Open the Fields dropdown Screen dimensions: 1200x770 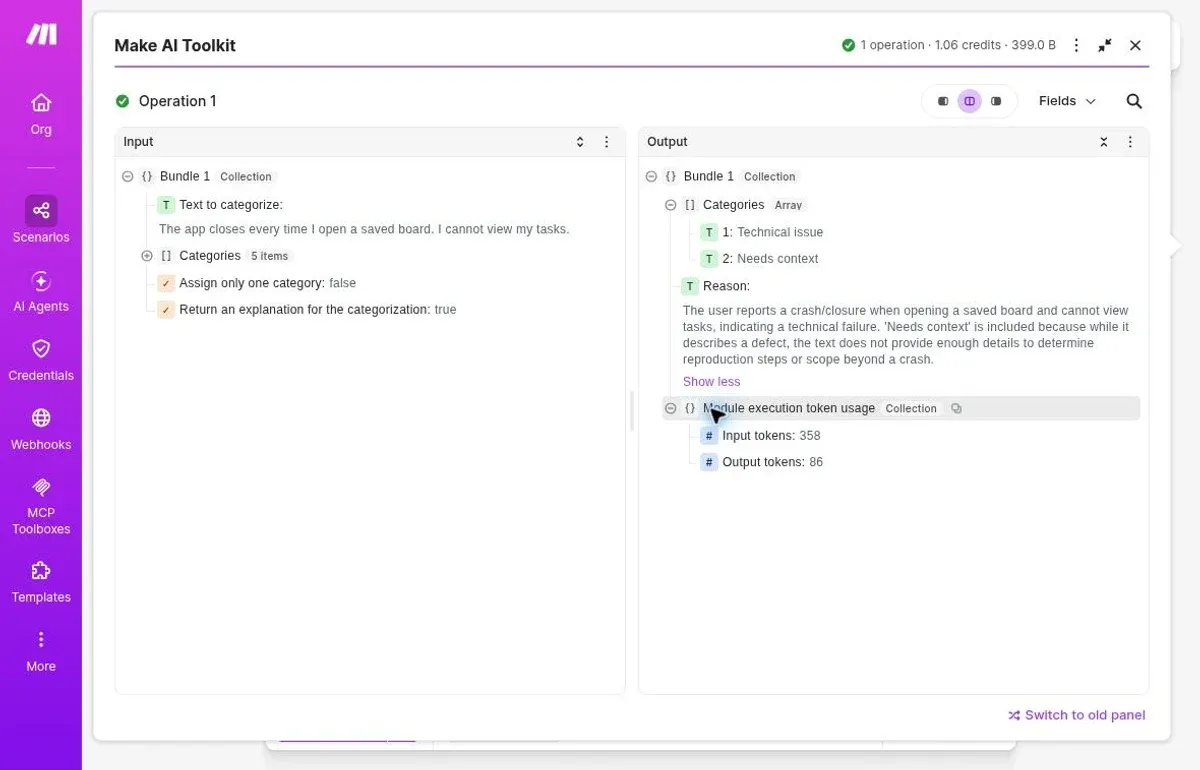point(1067,101)
